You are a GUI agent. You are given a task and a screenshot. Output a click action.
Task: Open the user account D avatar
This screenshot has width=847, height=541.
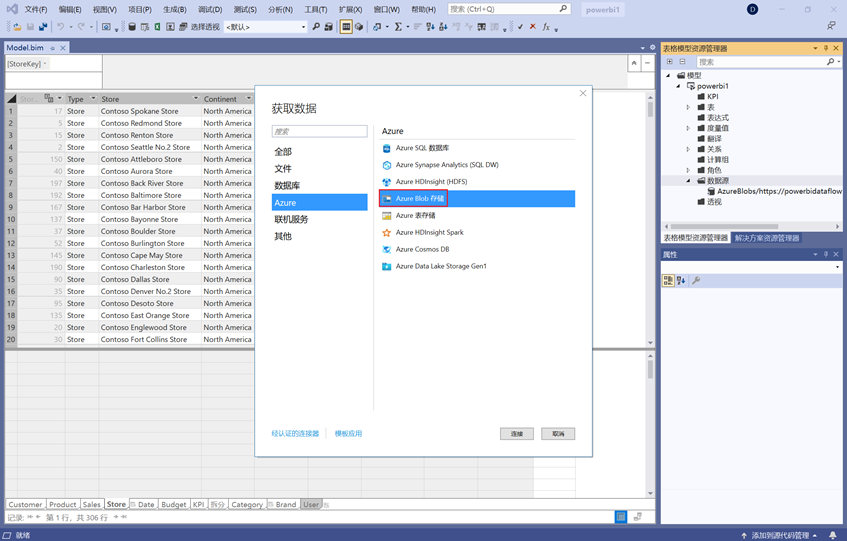(752, 9)
